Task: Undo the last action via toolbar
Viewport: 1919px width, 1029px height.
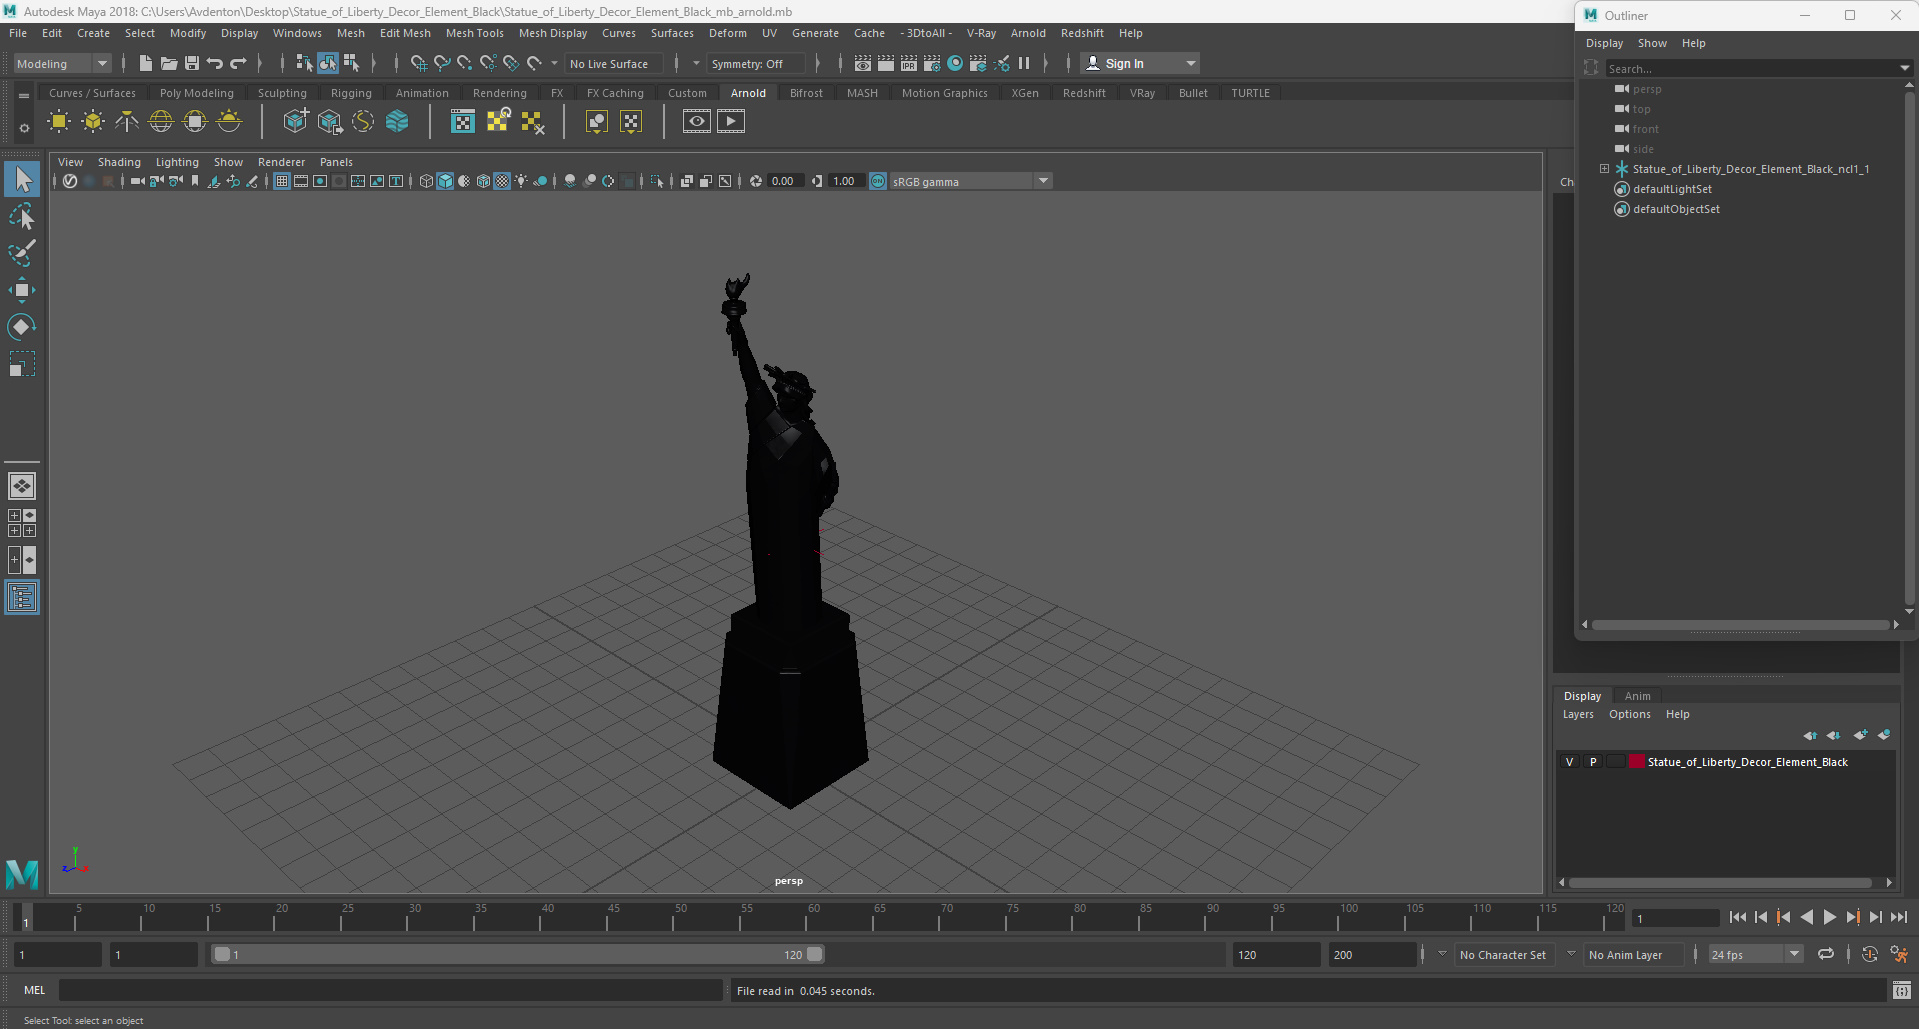Action: point(215,63)
